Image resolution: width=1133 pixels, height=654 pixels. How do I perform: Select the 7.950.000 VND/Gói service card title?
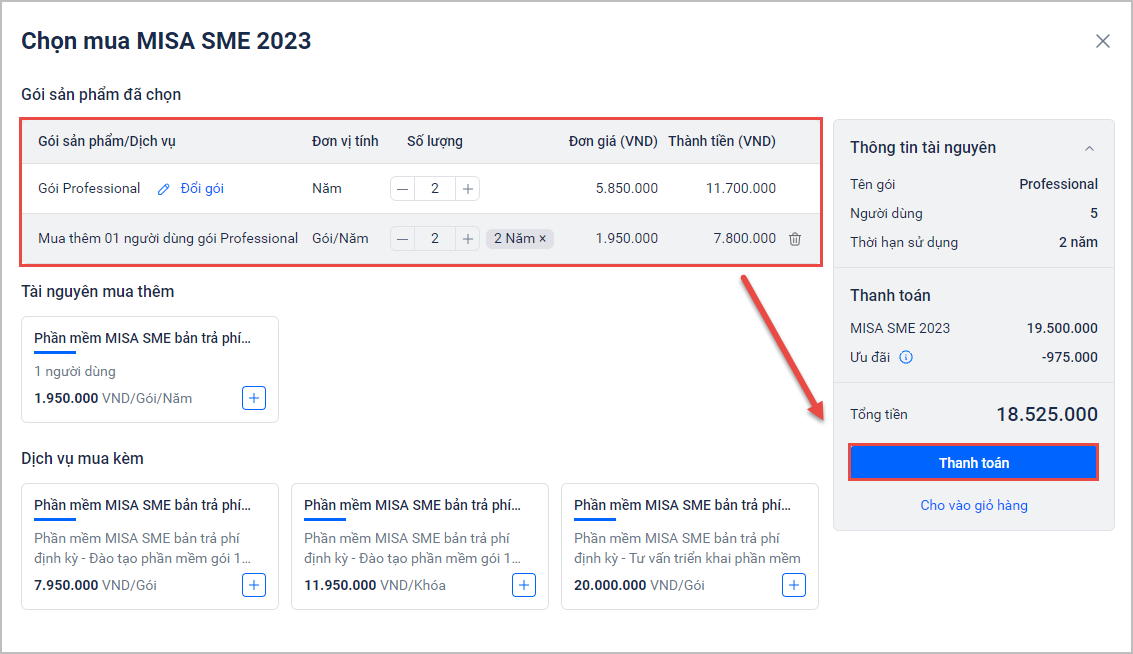pos(142,505)
